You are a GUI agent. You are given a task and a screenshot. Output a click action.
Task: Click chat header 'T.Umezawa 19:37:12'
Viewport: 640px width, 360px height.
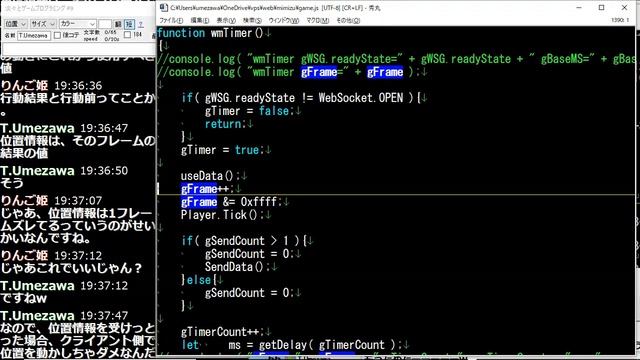click(64, 286)
